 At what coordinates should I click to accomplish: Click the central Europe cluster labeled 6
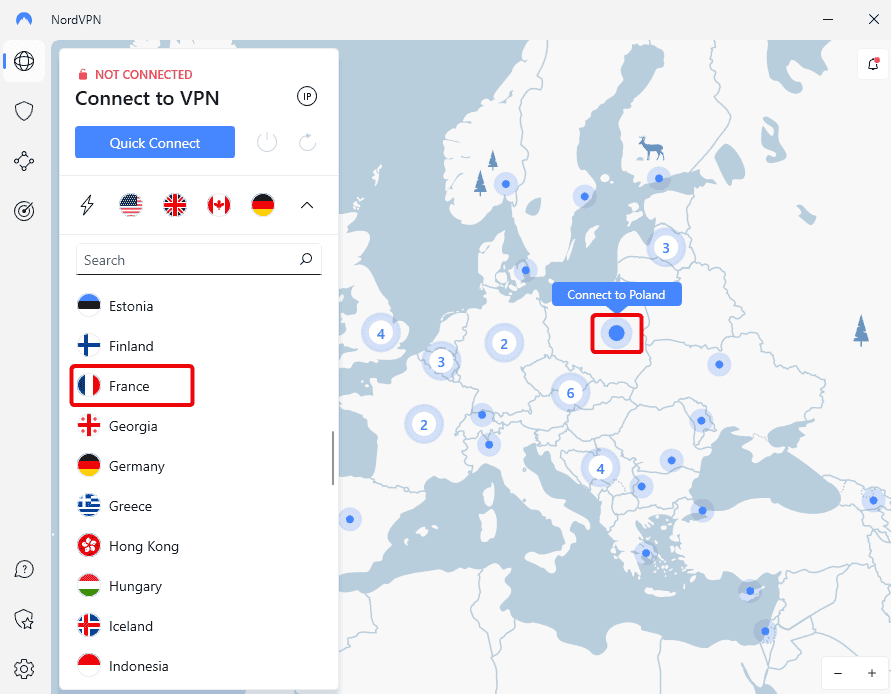[x=571, y=392]
